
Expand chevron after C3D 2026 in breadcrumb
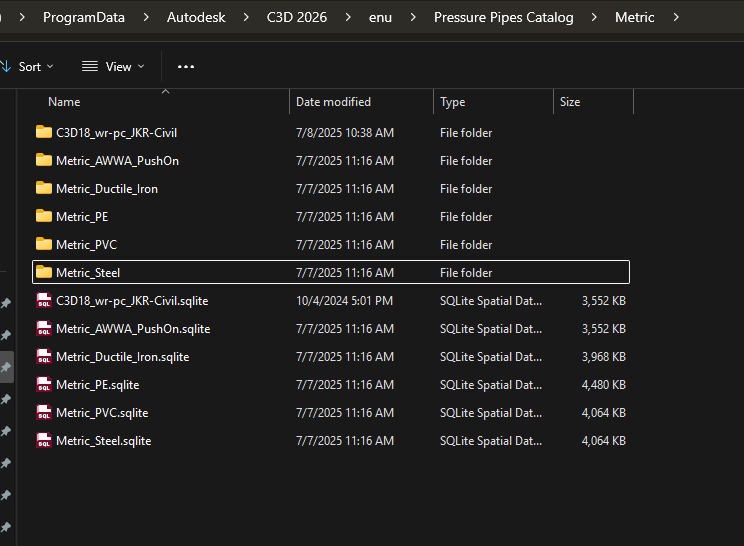point(348,17)
